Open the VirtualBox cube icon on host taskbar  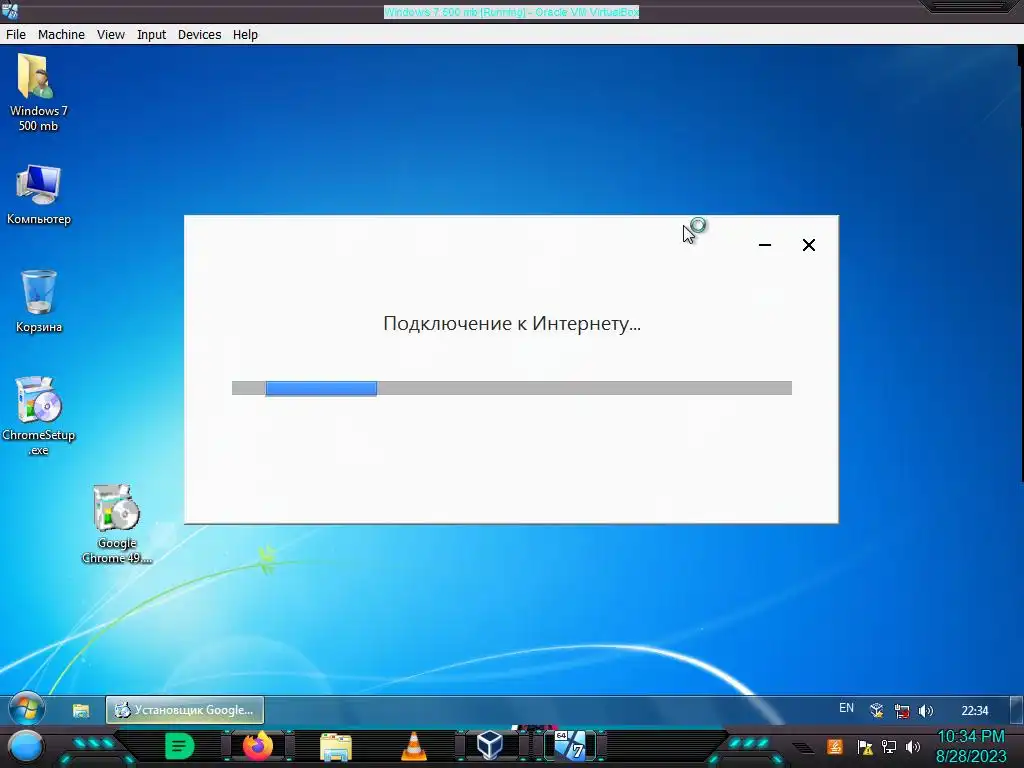coord(490,745)
